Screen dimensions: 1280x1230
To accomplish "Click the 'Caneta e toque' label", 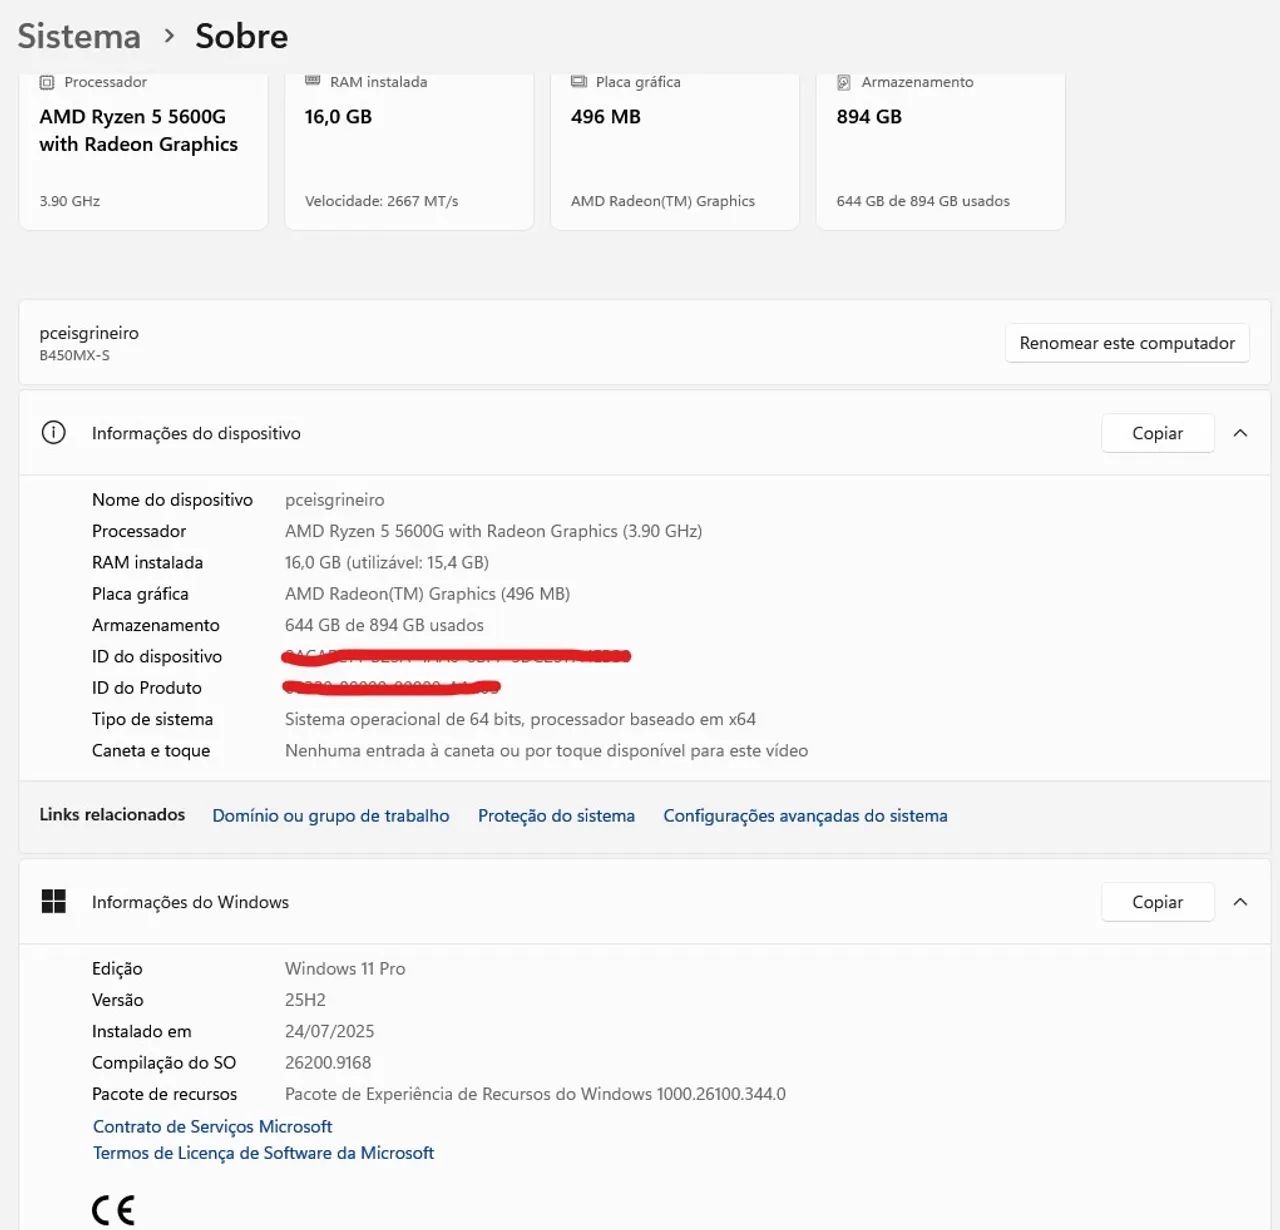I will (151, 751).
